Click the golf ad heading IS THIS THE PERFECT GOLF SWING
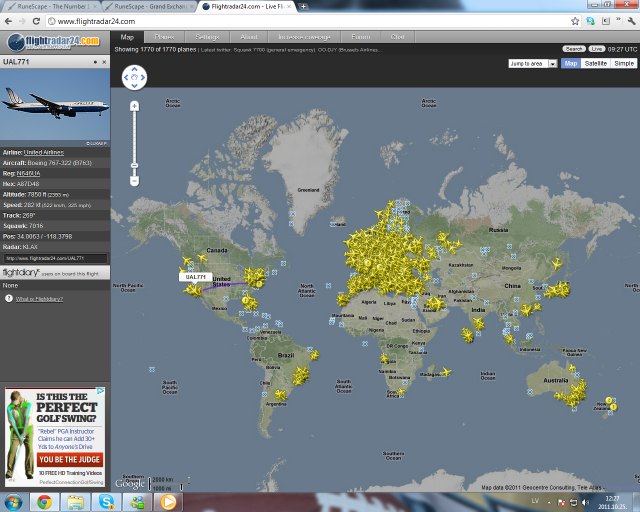 click(x=66, y=407)
